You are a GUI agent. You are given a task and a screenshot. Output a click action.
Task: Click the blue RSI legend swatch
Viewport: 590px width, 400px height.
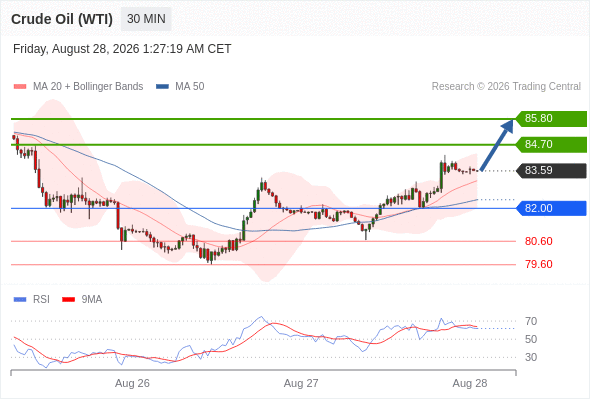tap(20, 300)
